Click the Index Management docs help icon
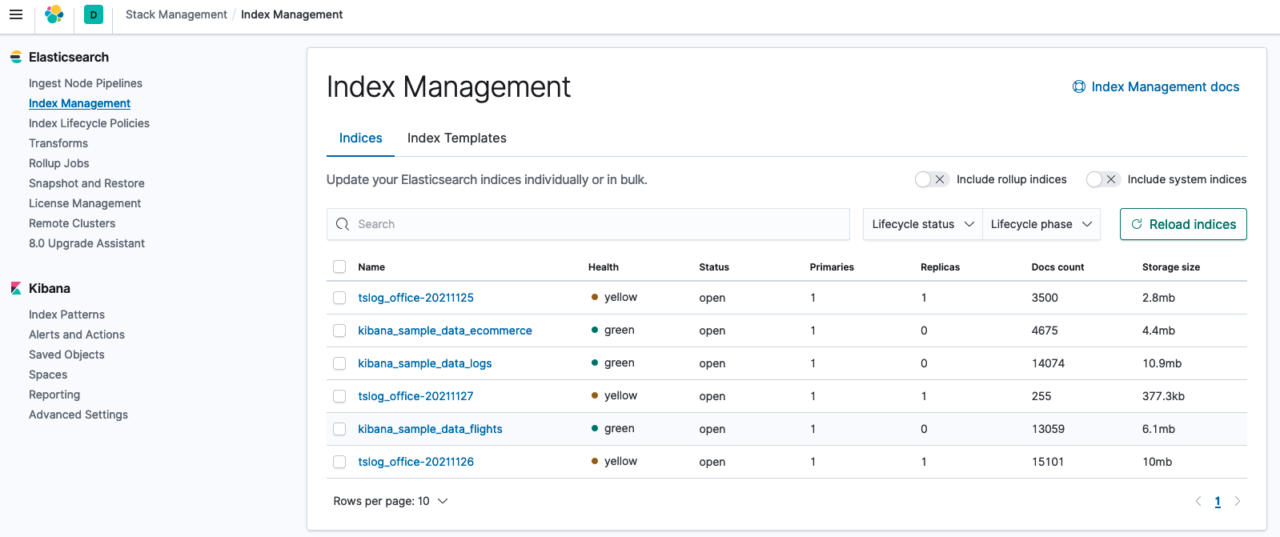The image size is (1280, 537). (1079, 87)
